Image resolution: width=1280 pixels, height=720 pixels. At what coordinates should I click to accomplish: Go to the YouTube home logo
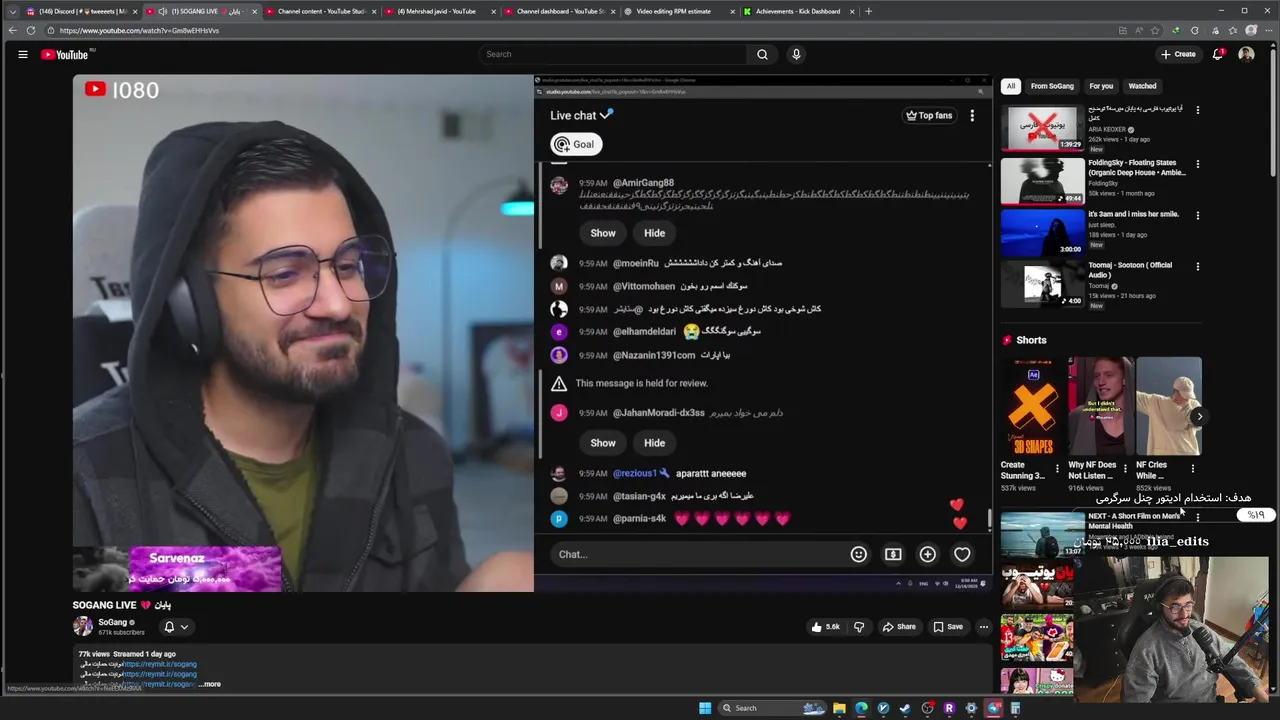coord(65,54)
